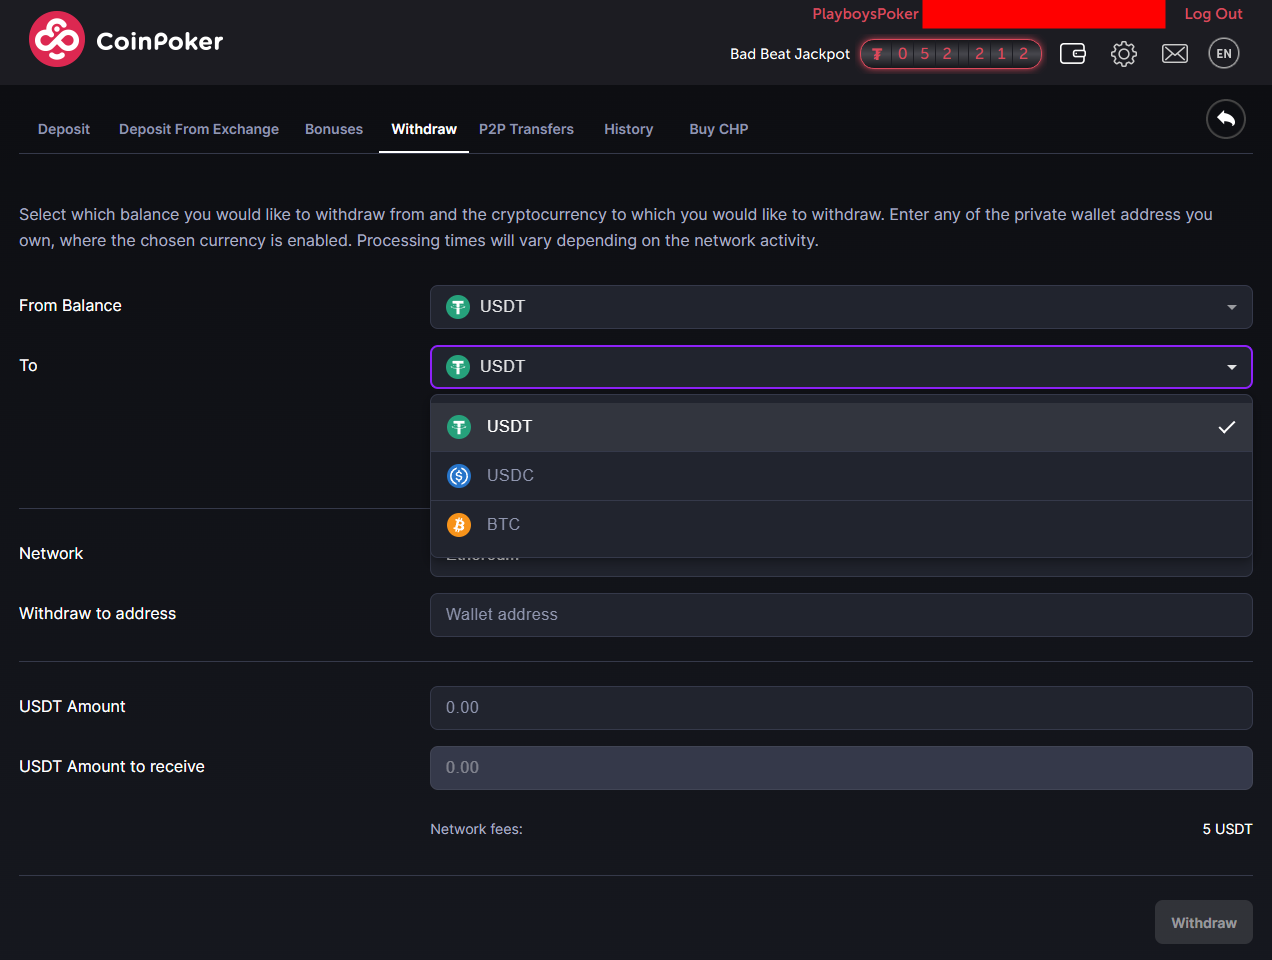Choose BTC from the To list
Image resolution: width=1272 pixels, height=960 pixels.
841,525
